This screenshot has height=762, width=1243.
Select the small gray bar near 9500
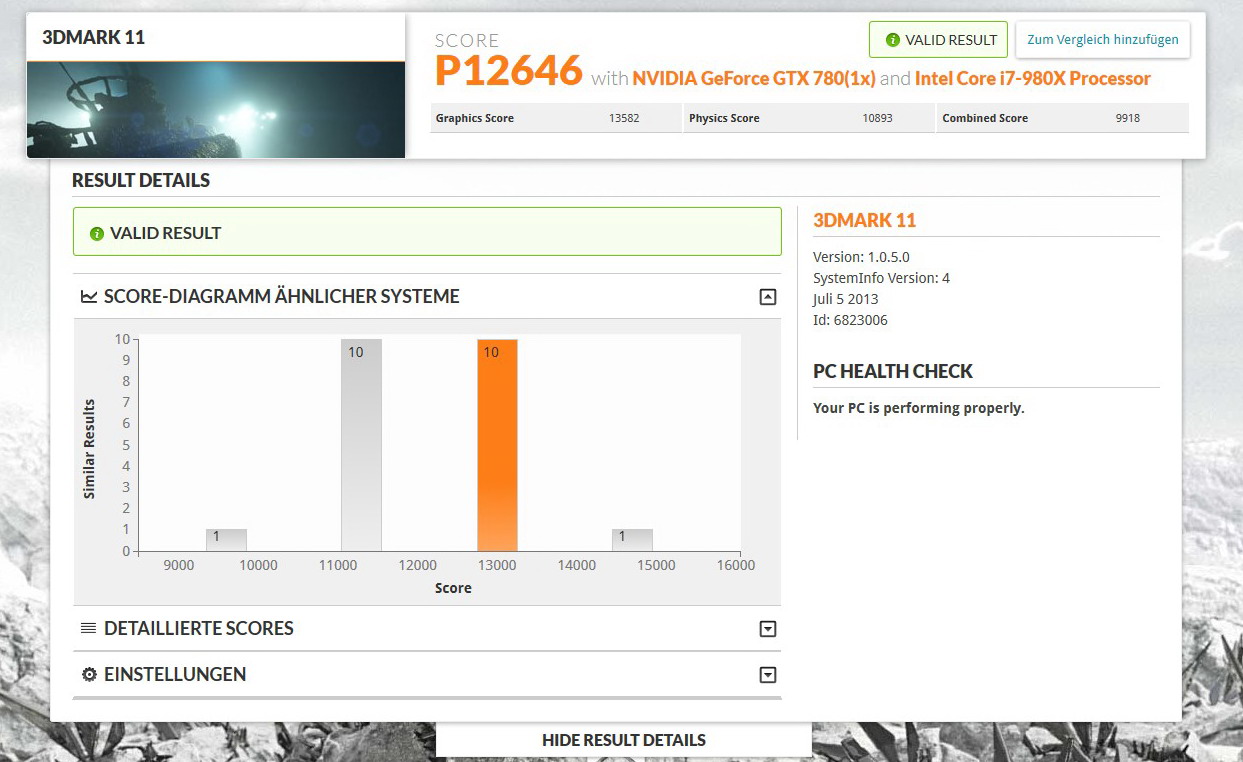click(x=226, y=540)
